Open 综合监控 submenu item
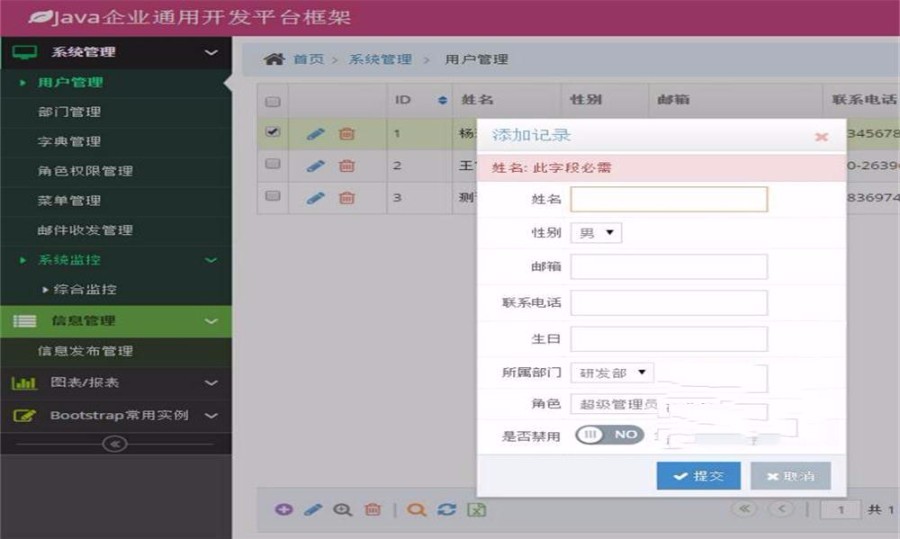Screen dimensions: 900x539 point(85,289)
